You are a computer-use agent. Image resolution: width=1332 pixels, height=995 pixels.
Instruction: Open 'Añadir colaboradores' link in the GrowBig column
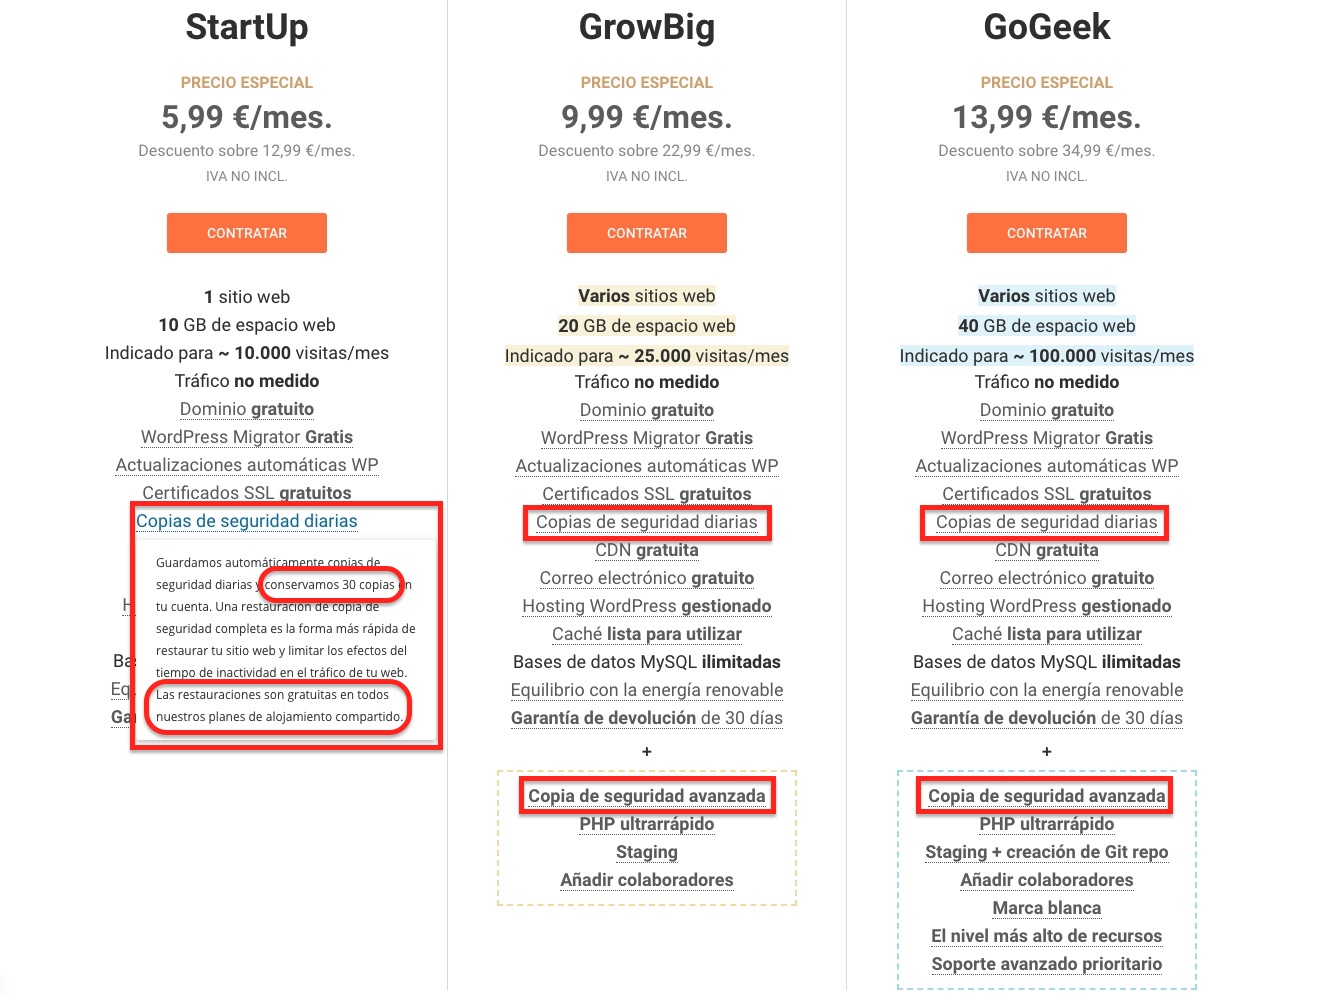646,880
